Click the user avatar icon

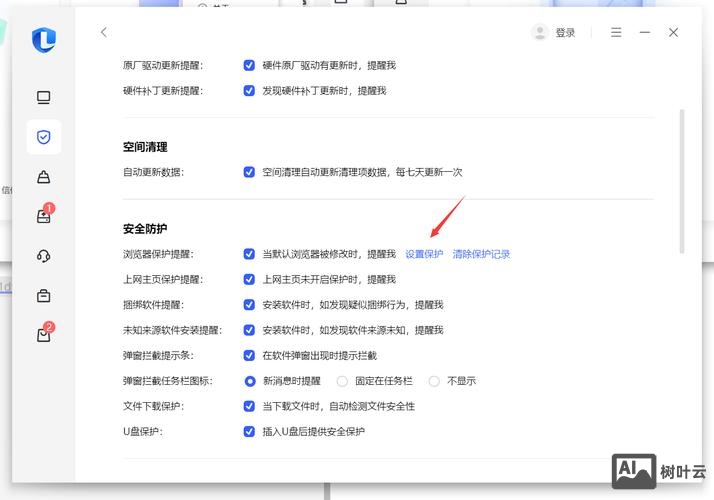(540, 32)
